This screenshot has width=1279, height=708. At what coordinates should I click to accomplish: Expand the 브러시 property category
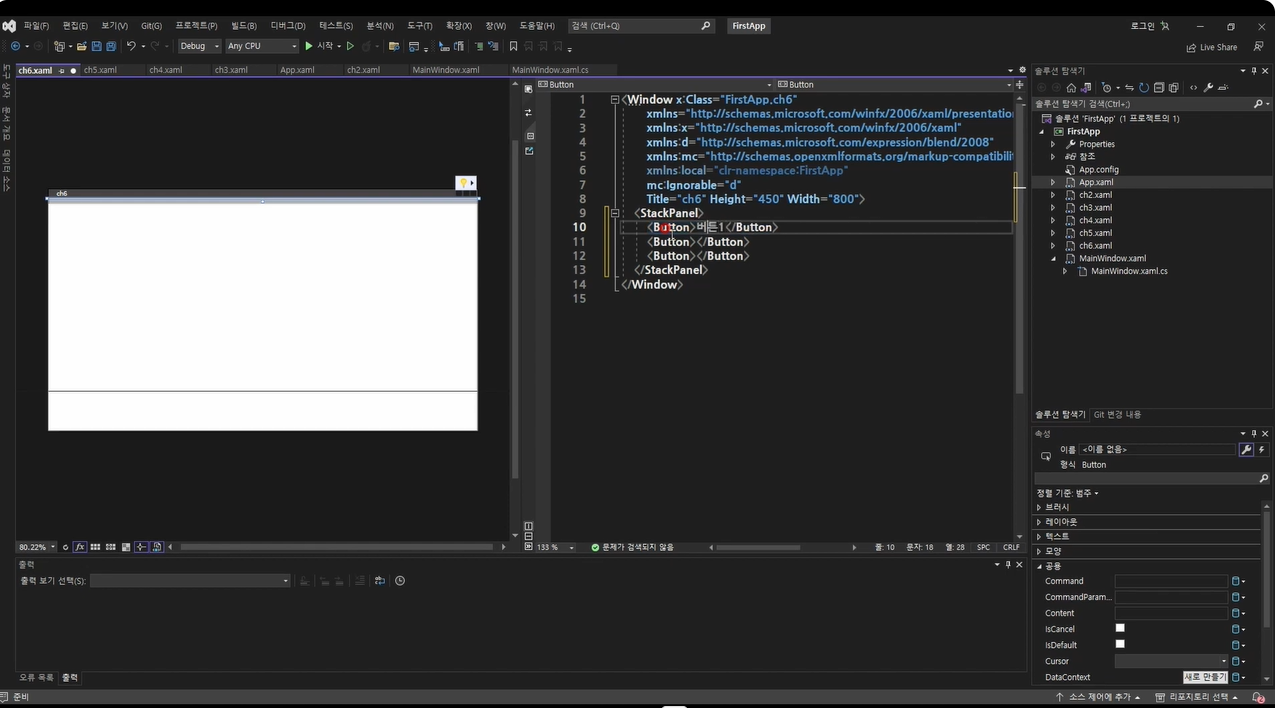[1039, 507]
